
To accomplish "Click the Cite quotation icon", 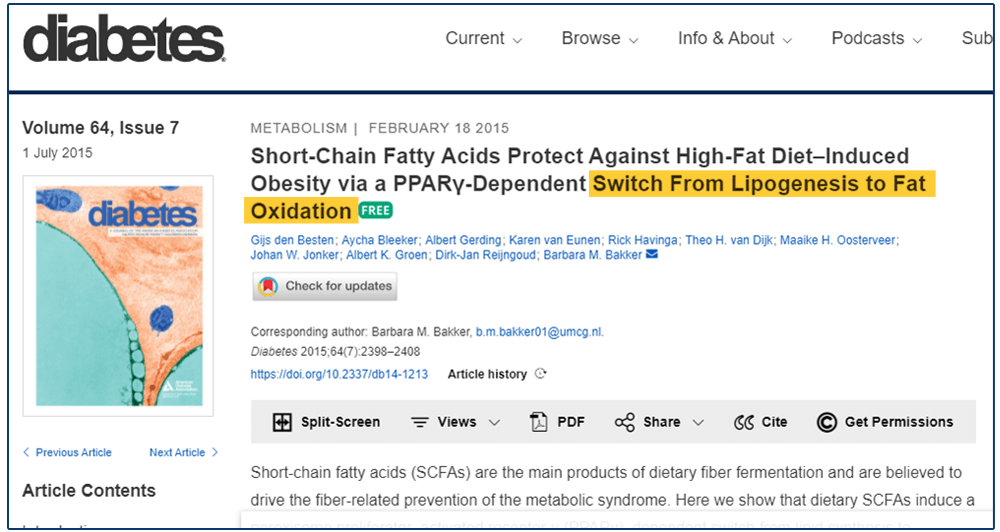I will pos(744,422).
